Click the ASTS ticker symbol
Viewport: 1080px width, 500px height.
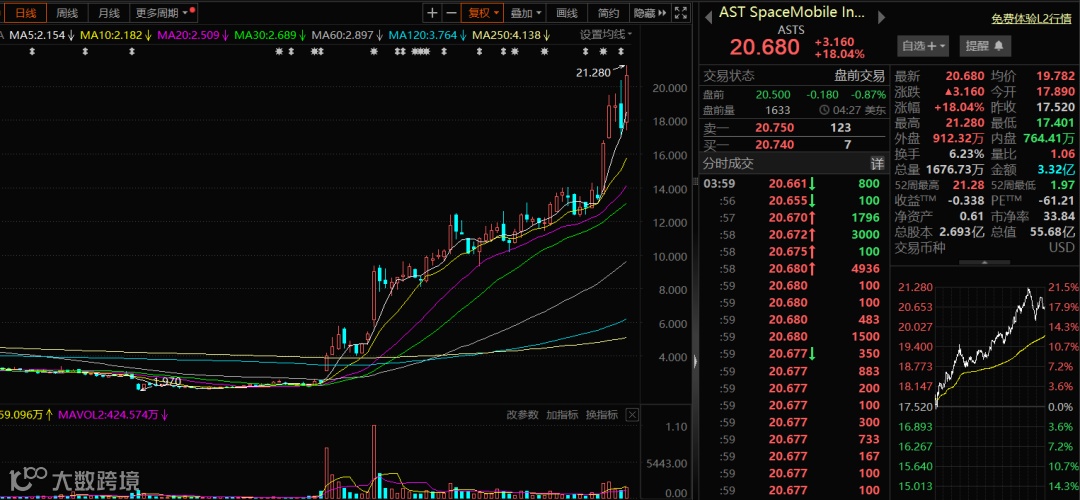pyautogui.click(x=791, y=30)
